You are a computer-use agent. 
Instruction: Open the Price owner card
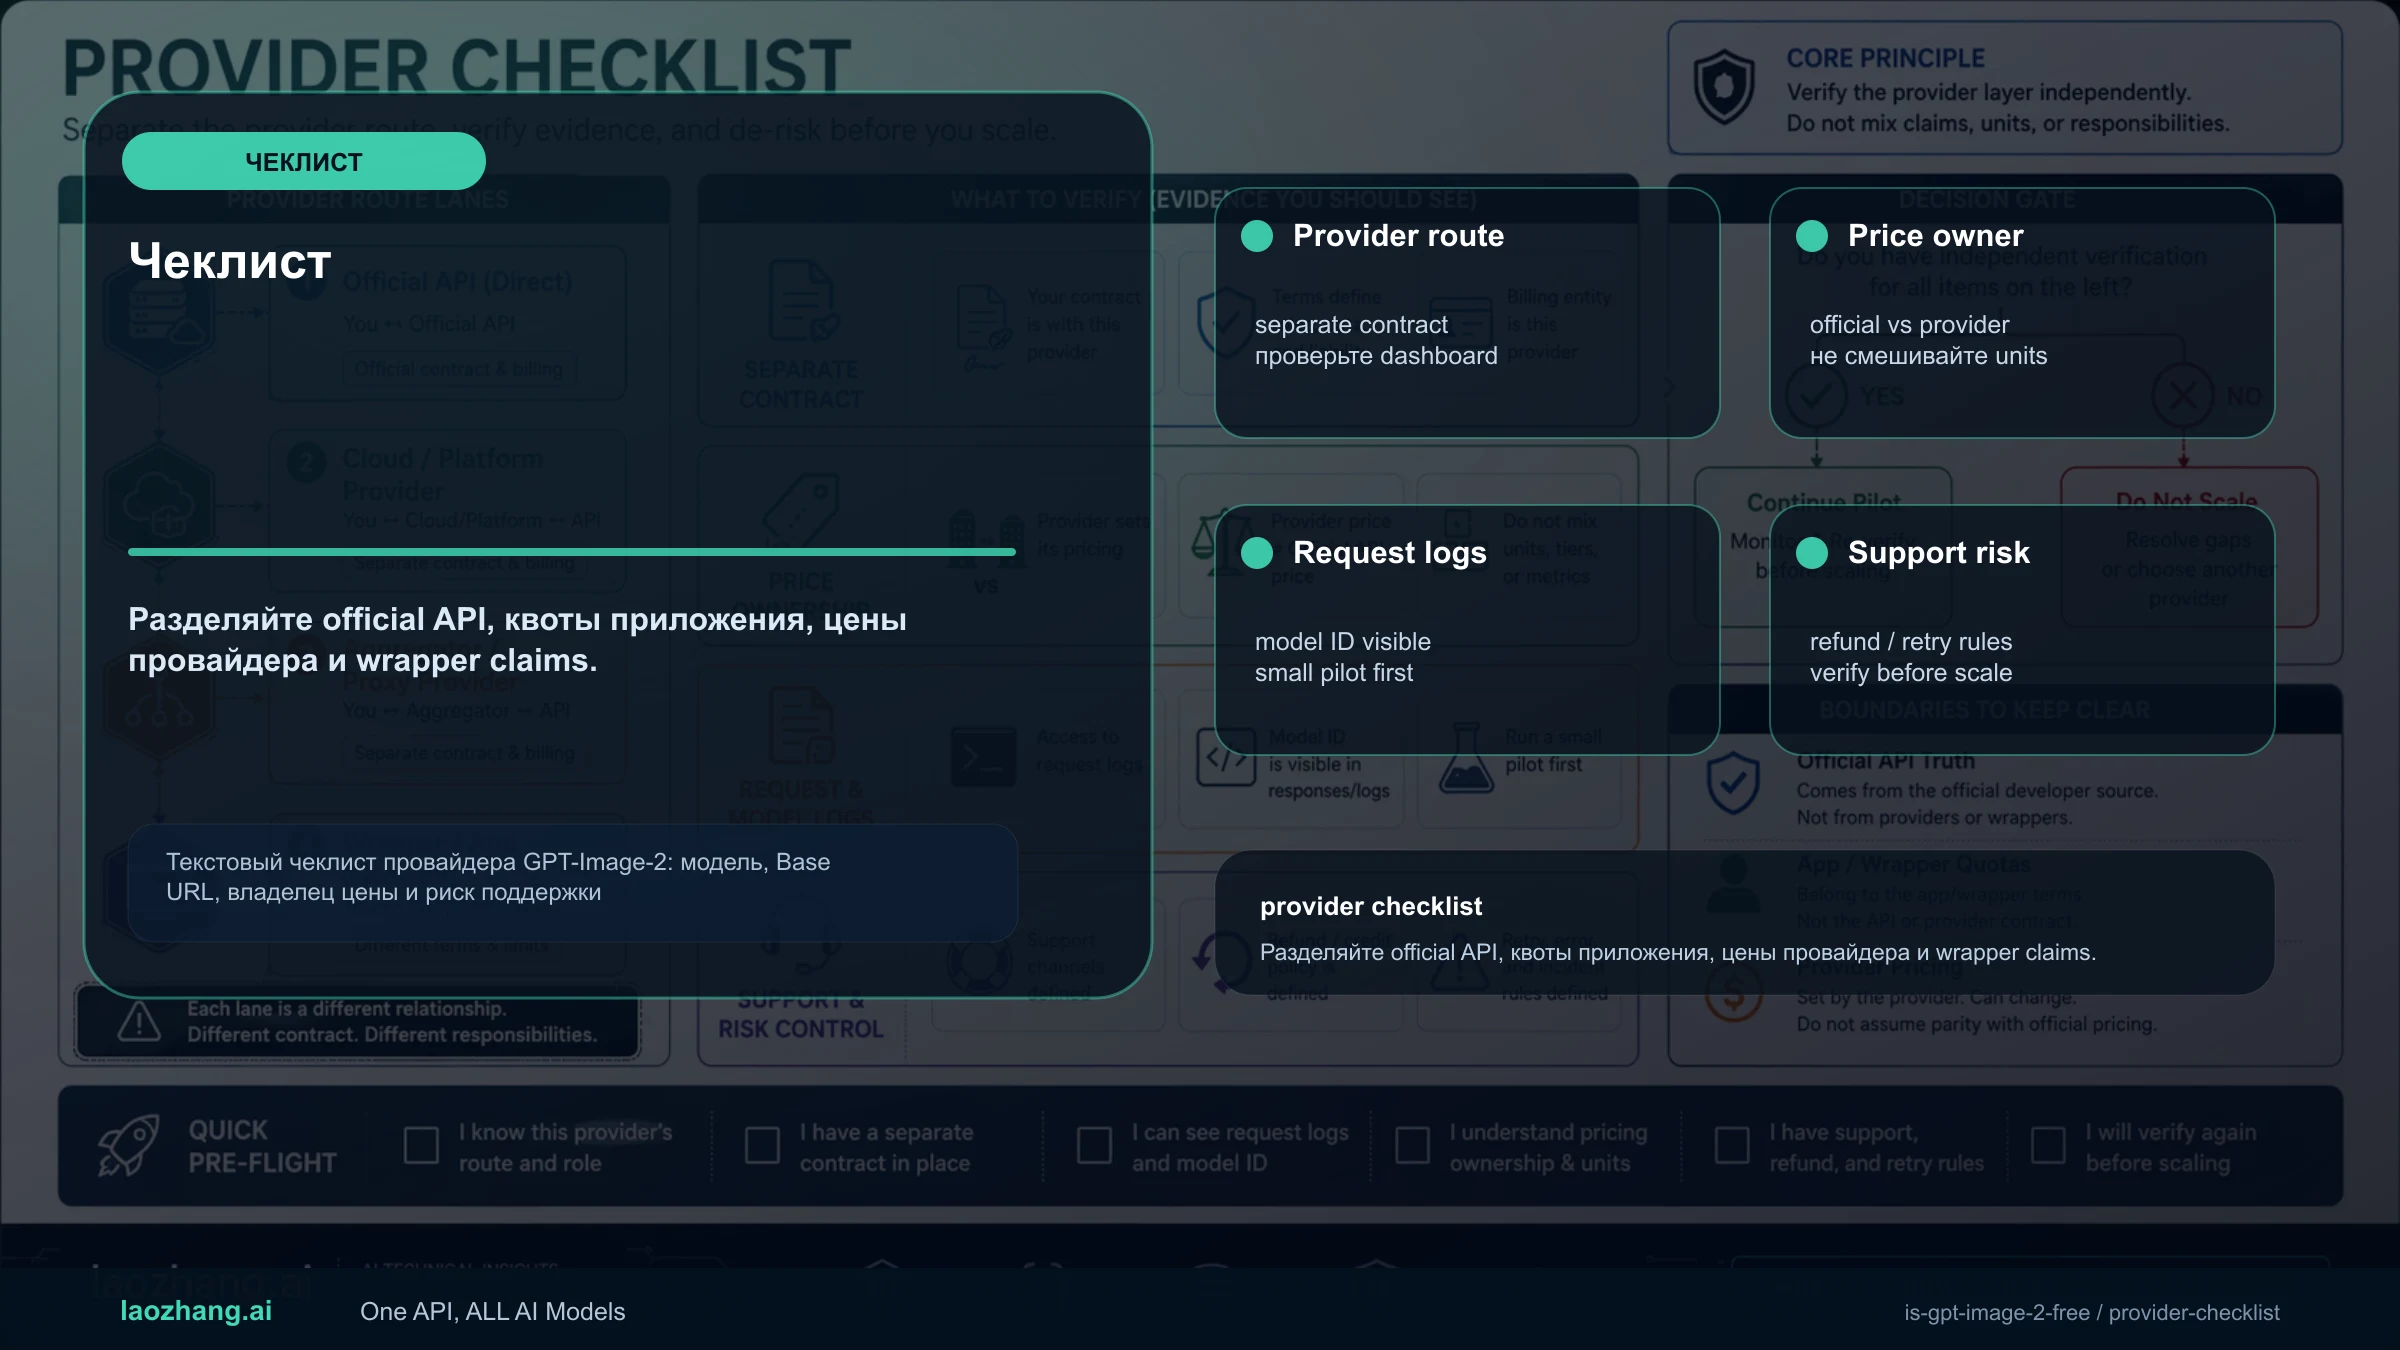(2022, 313)
